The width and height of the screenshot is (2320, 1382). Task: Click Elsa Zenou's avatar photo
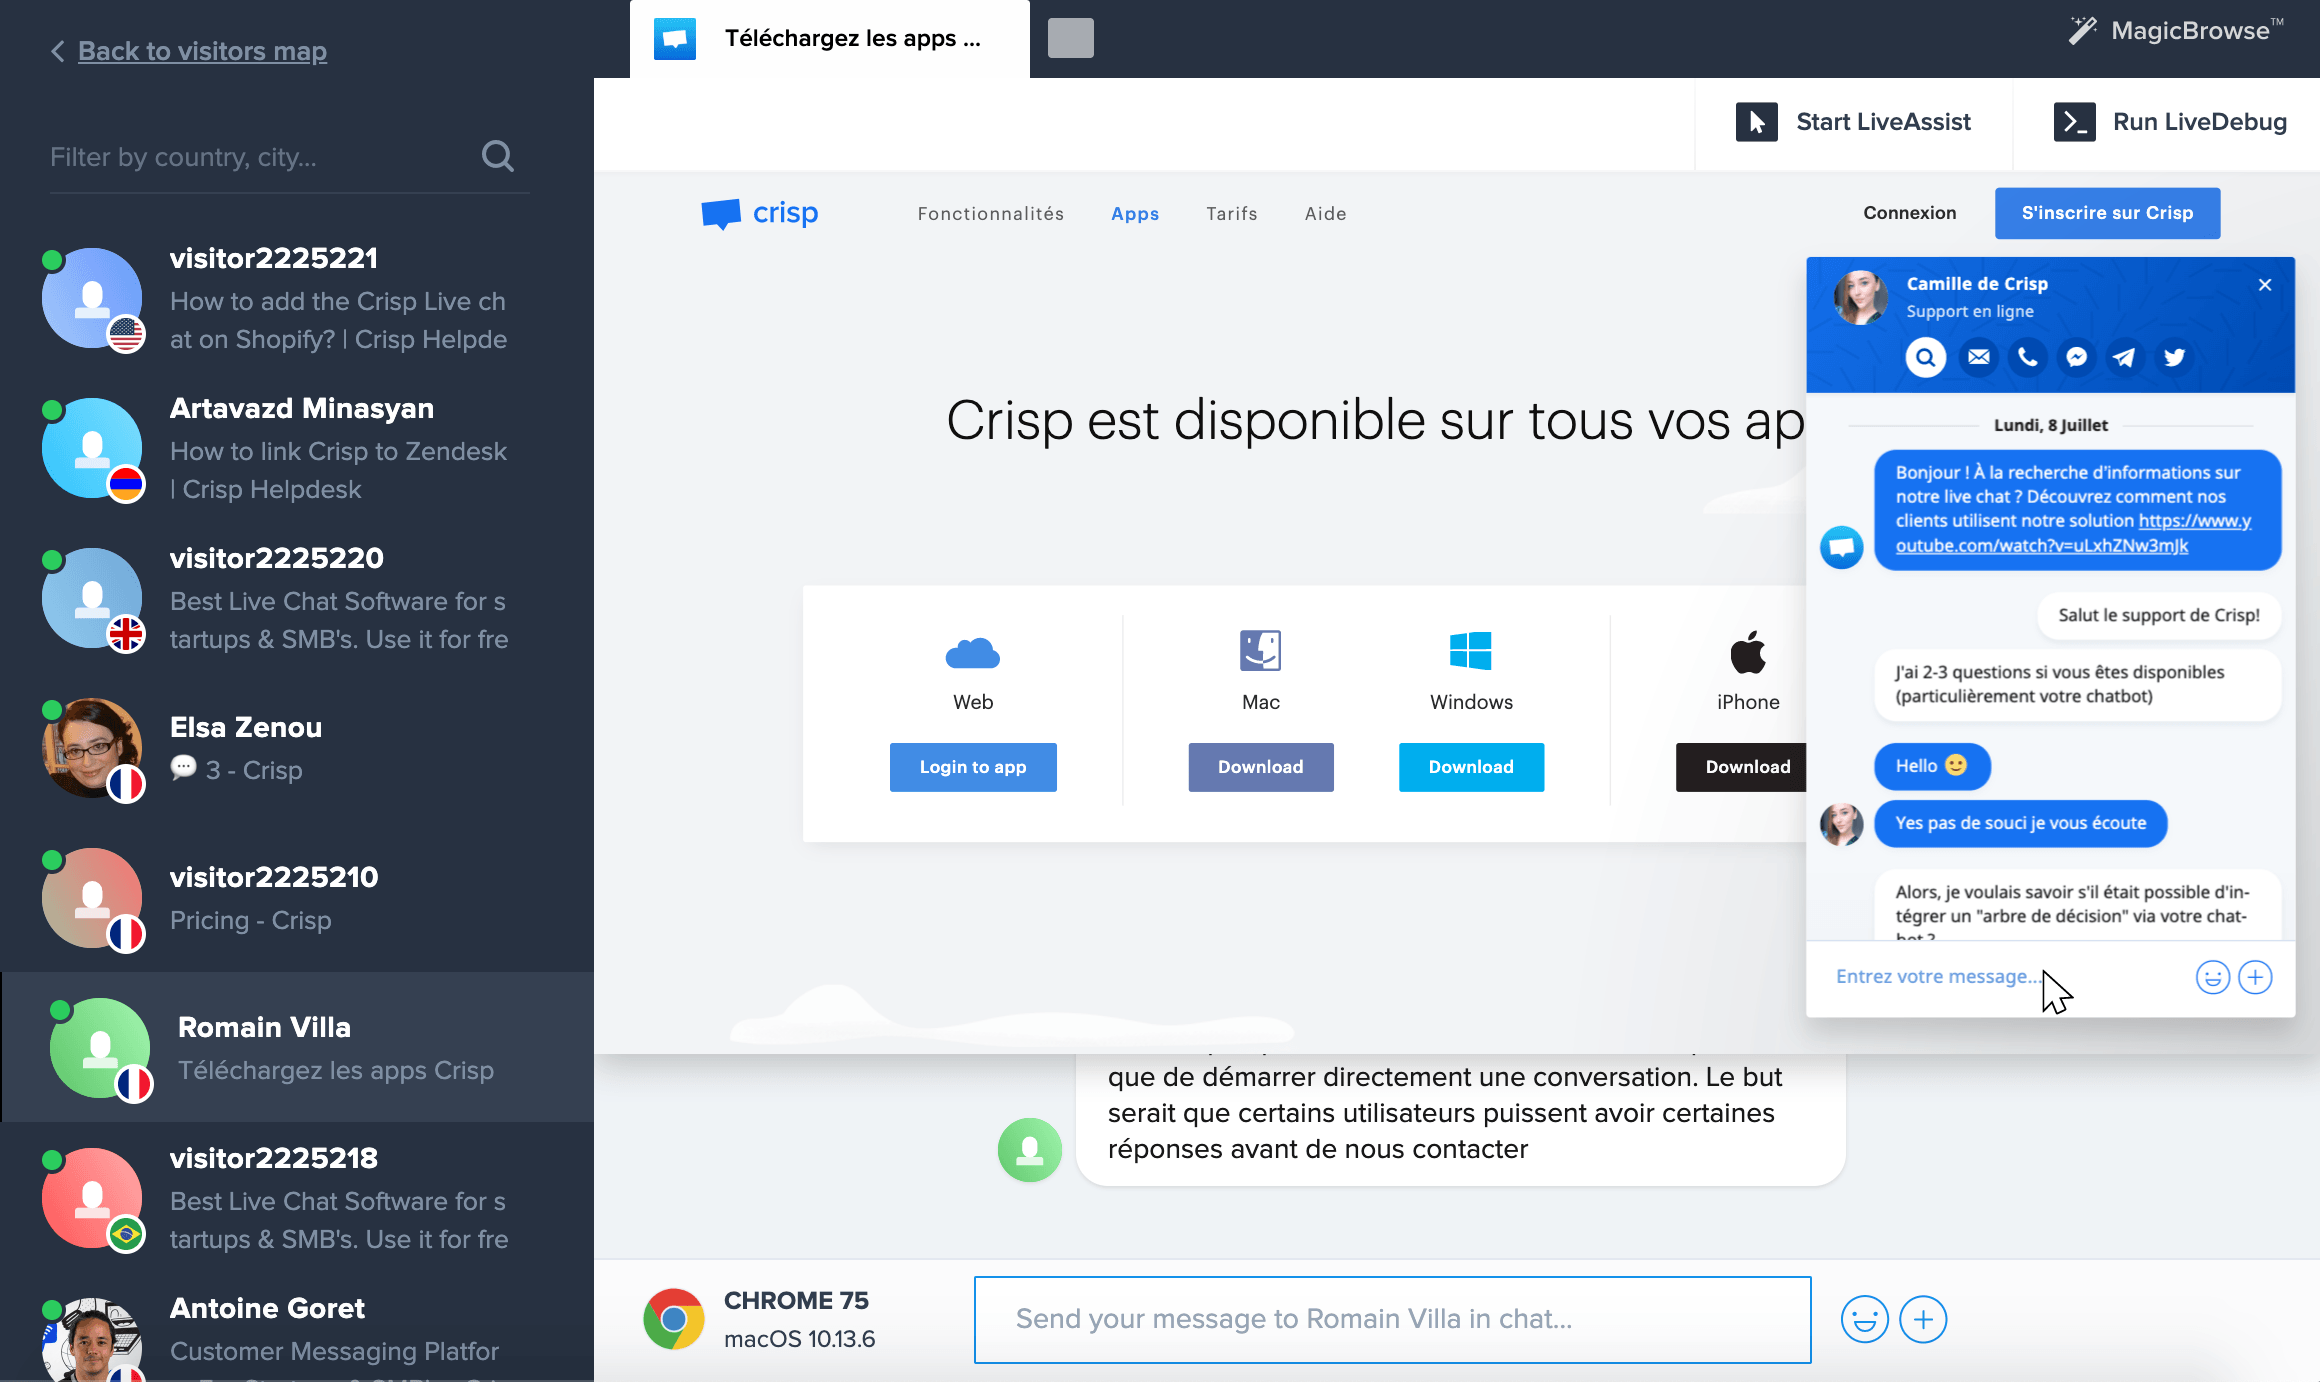tap(92, 748)
